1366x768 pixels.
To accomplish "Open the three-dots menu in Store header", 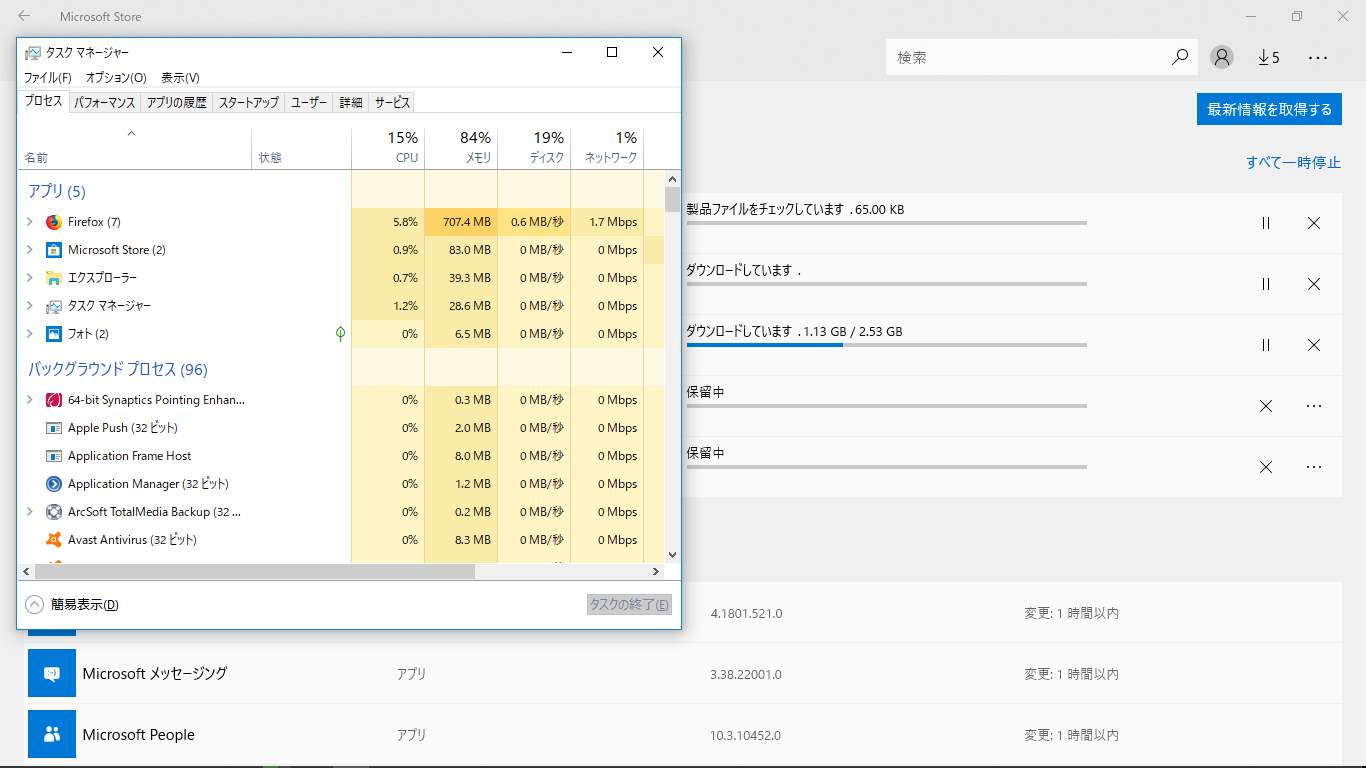I will pyautogui.click(x=1318, y=58).
